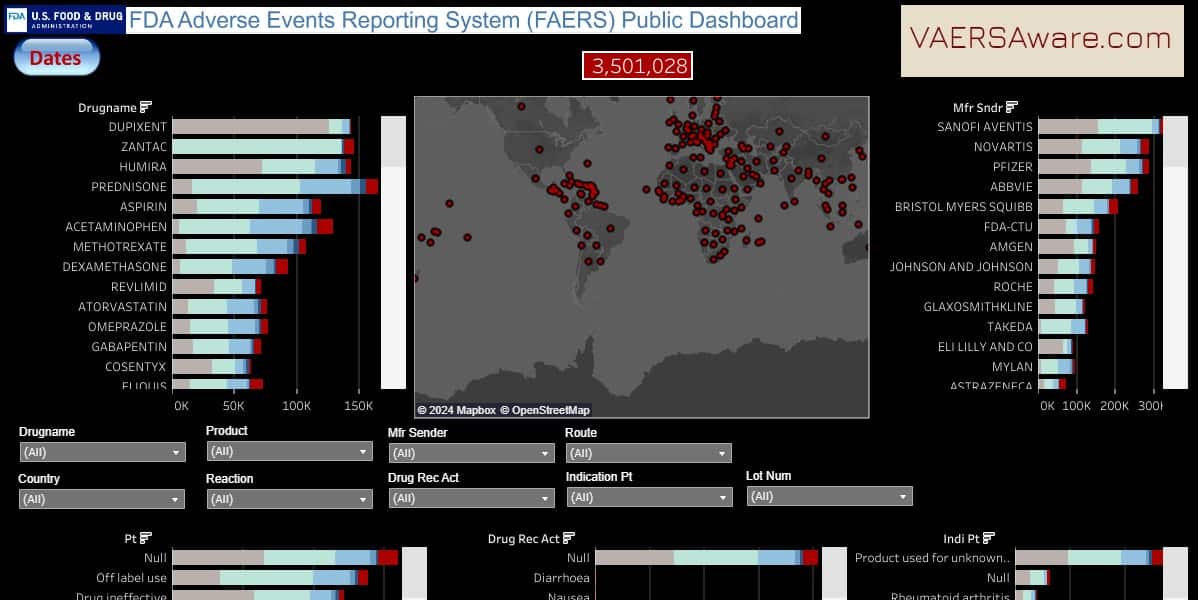This screenshot has width=1198, height=600.
Task: Sort the Drug Rec Act chart with its sort icon
Action: pyautogui.click(x=568, y=538)
